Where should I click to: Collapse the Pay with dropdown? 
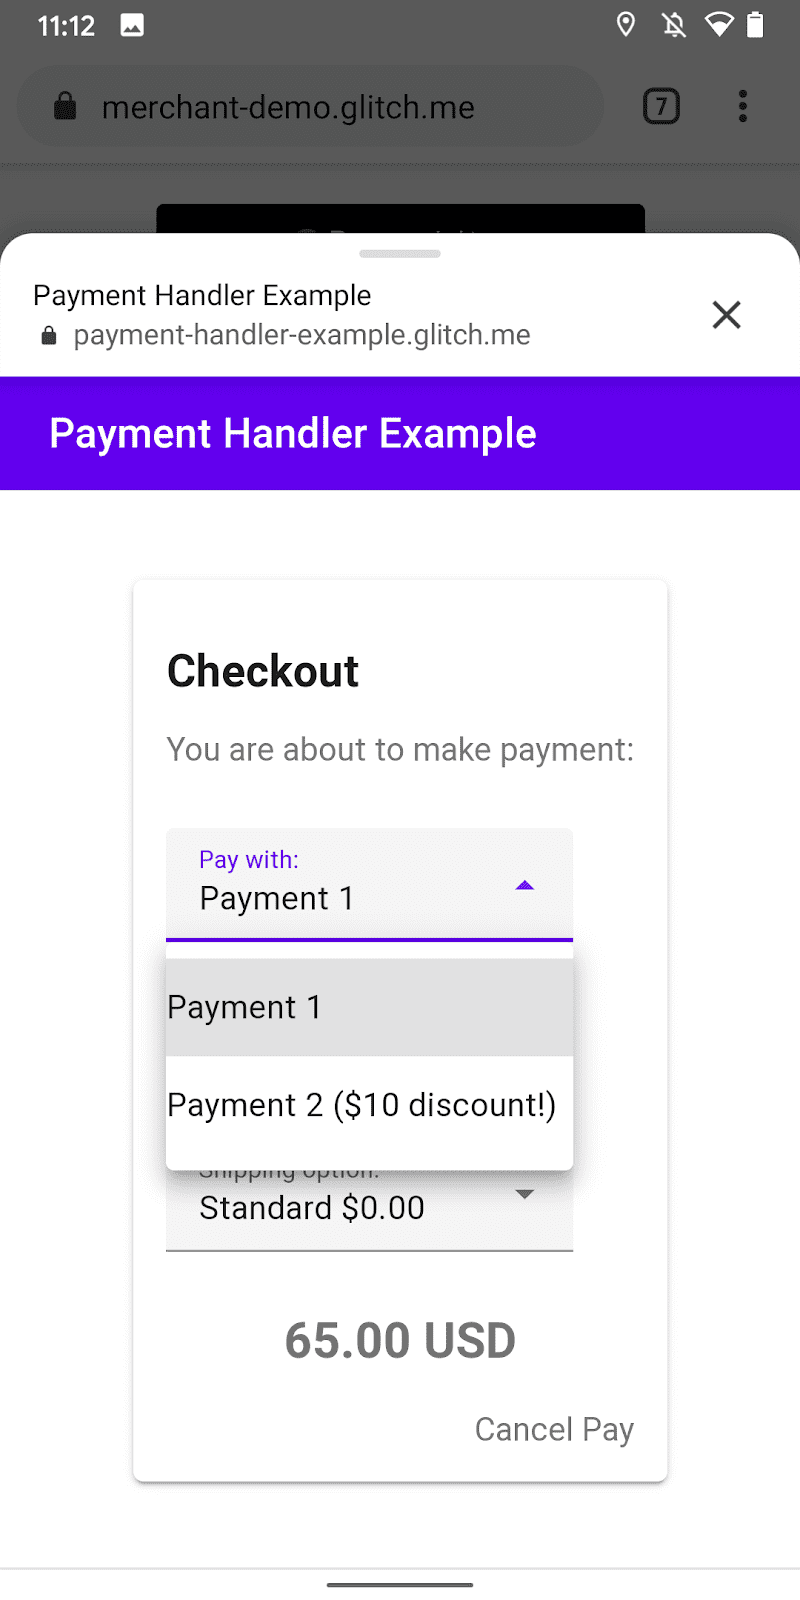[x=524, y=884]
